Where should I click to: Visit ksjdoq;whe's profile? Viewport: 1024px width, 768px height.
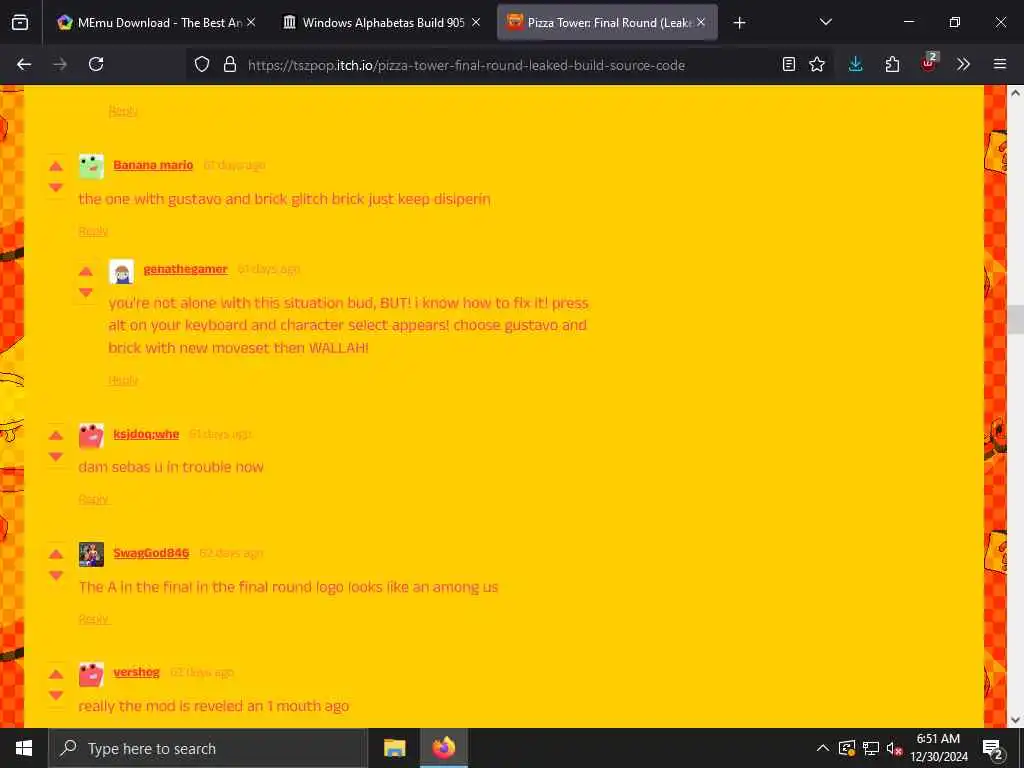point(146,434)
